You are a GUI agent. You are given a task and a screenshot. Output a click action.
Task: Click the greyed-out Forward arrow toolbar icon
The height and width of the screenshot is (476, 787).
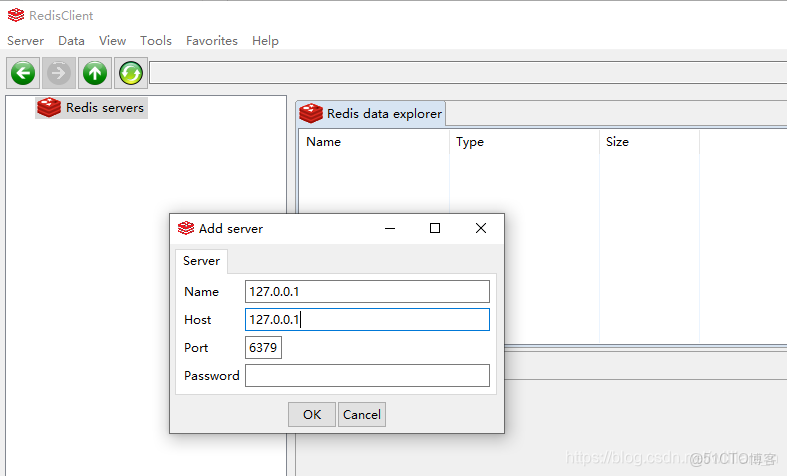point(59,73)
